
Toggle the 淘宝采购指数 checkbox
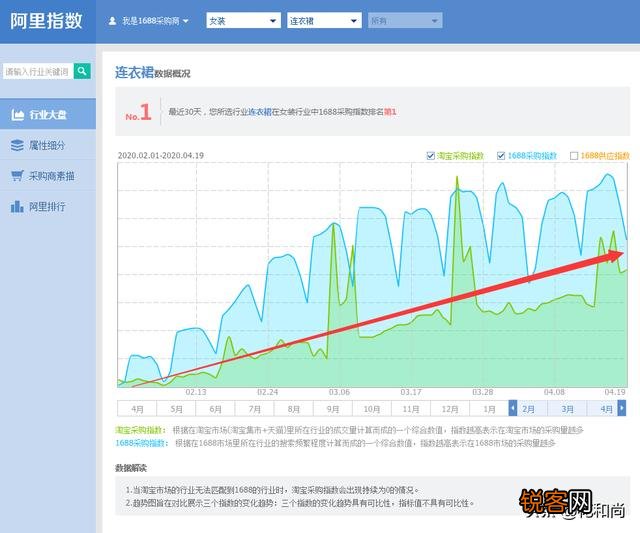coord(430,155)
